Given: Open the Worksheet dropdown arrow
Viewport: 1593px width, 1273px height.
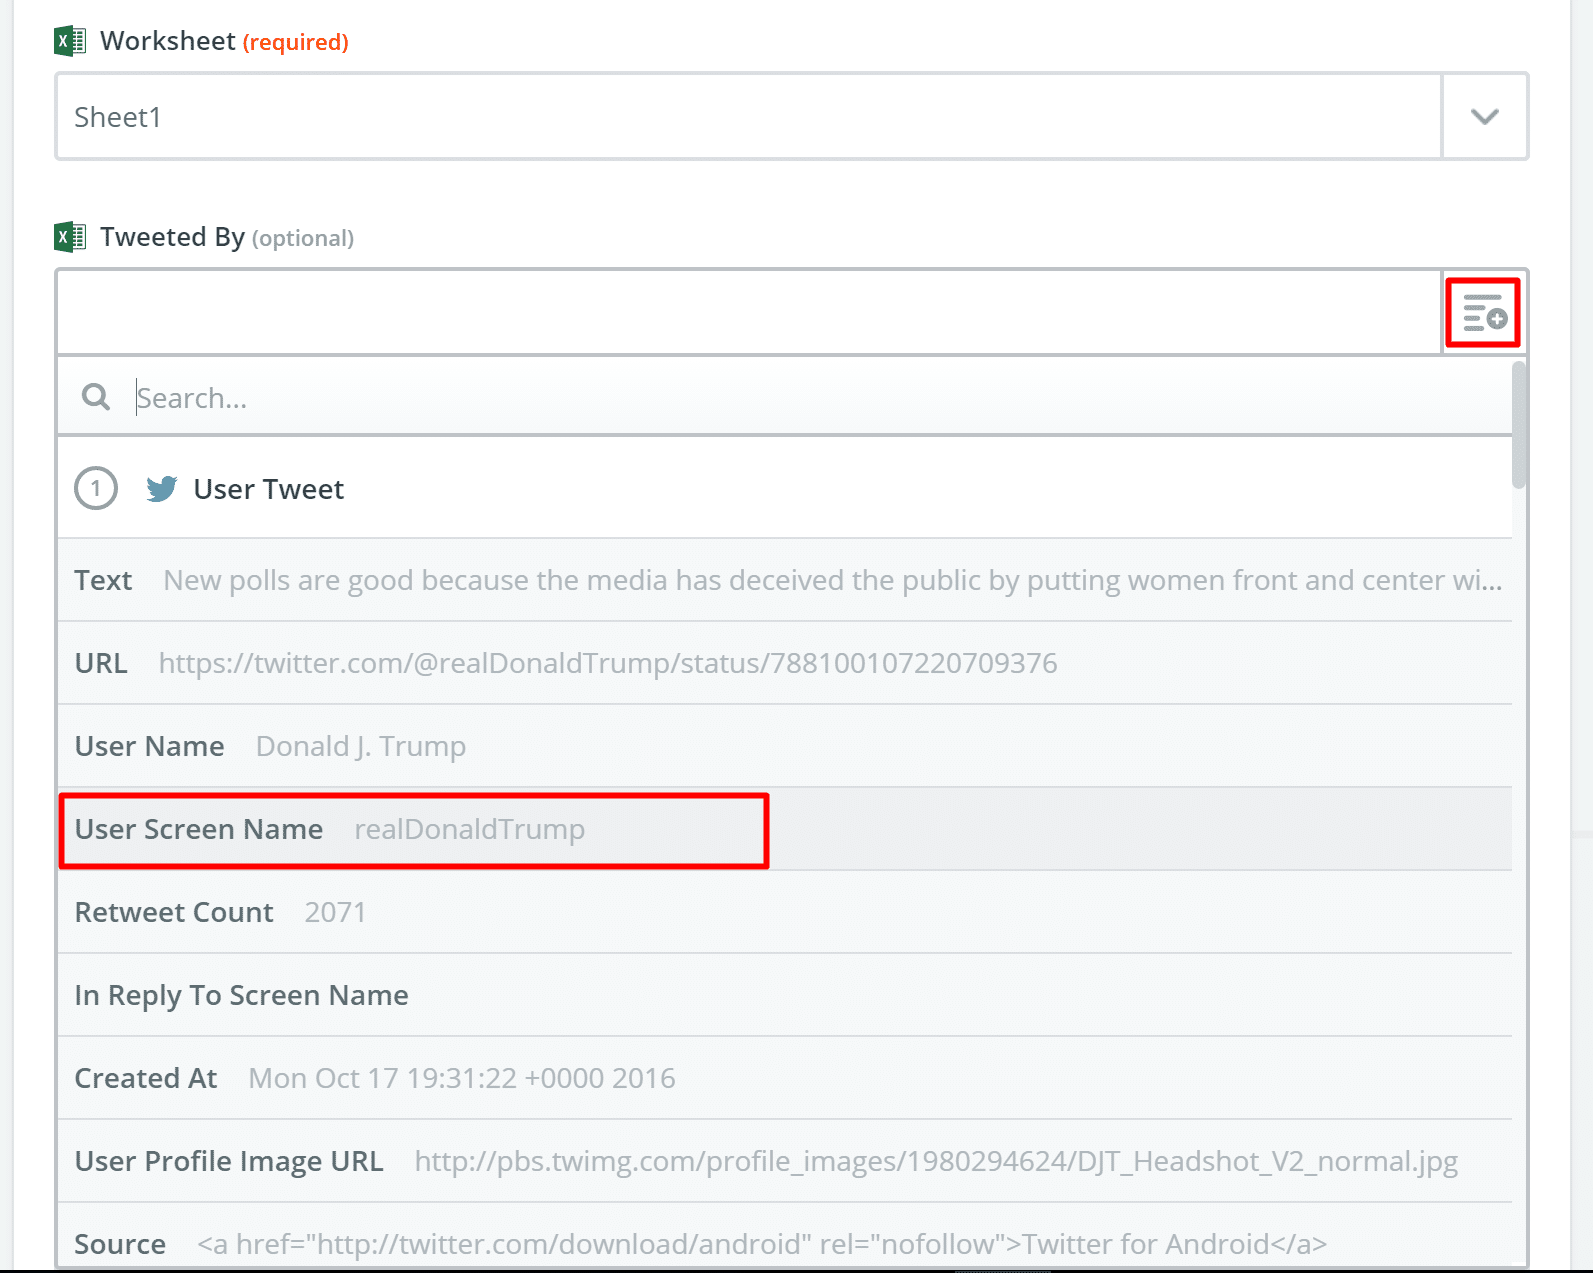Looking at the screenshot, I should [x=1485, y=116].
